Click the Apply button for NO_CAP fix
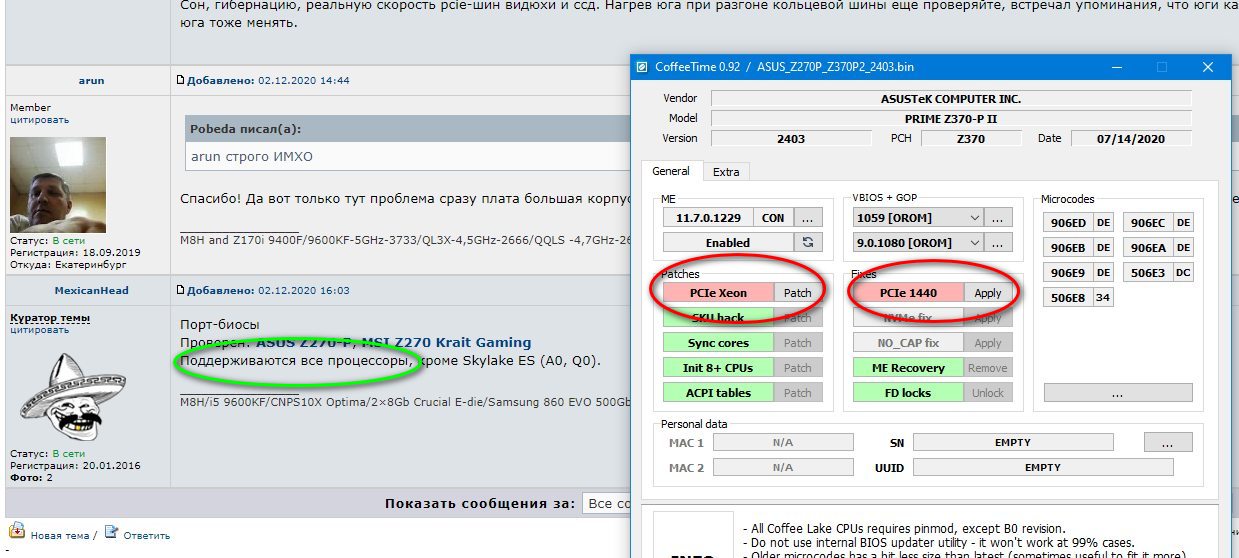Viewport: 1239px width, 558px height. tap(987, 343)
